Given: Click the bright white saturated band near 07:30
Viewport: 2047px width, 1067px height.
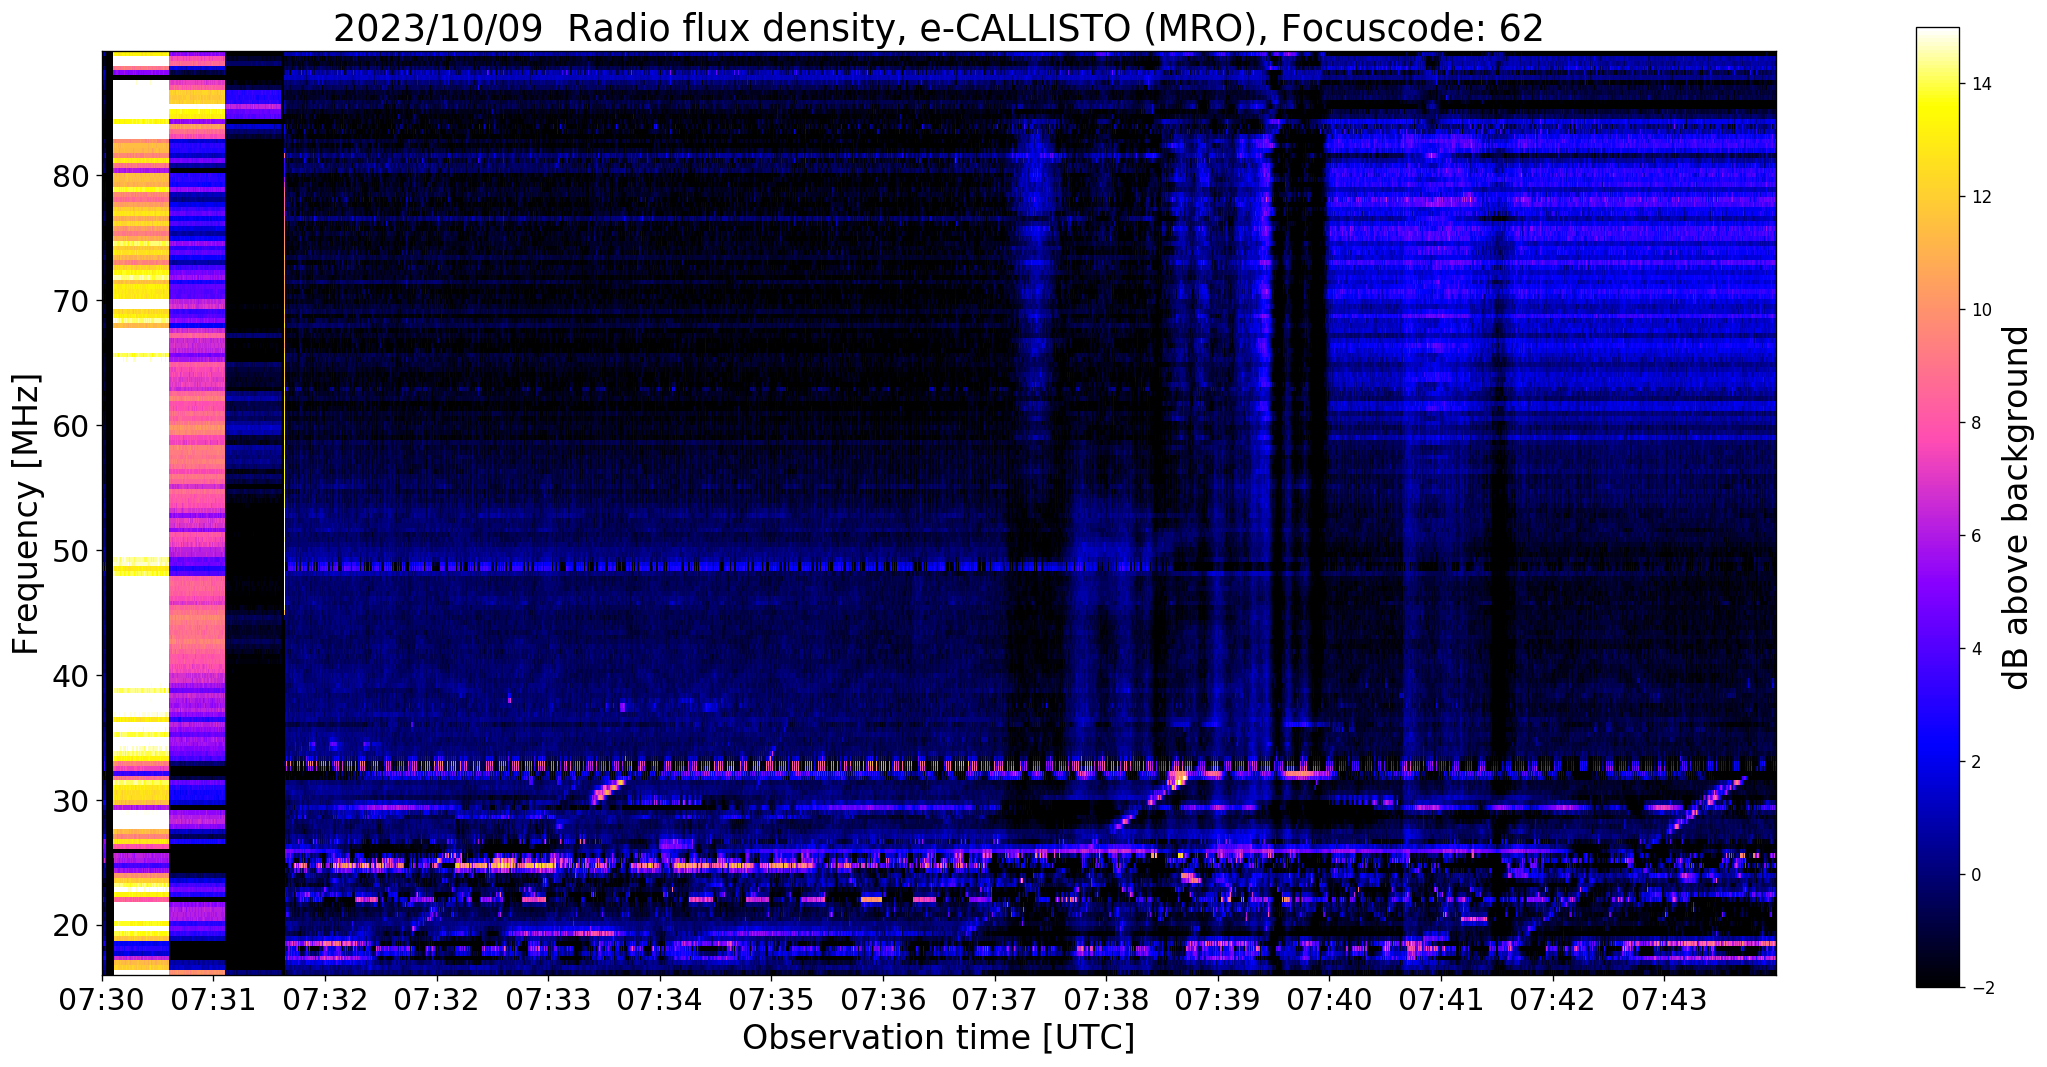Looking at the screenshot, I should coord(141,512).
